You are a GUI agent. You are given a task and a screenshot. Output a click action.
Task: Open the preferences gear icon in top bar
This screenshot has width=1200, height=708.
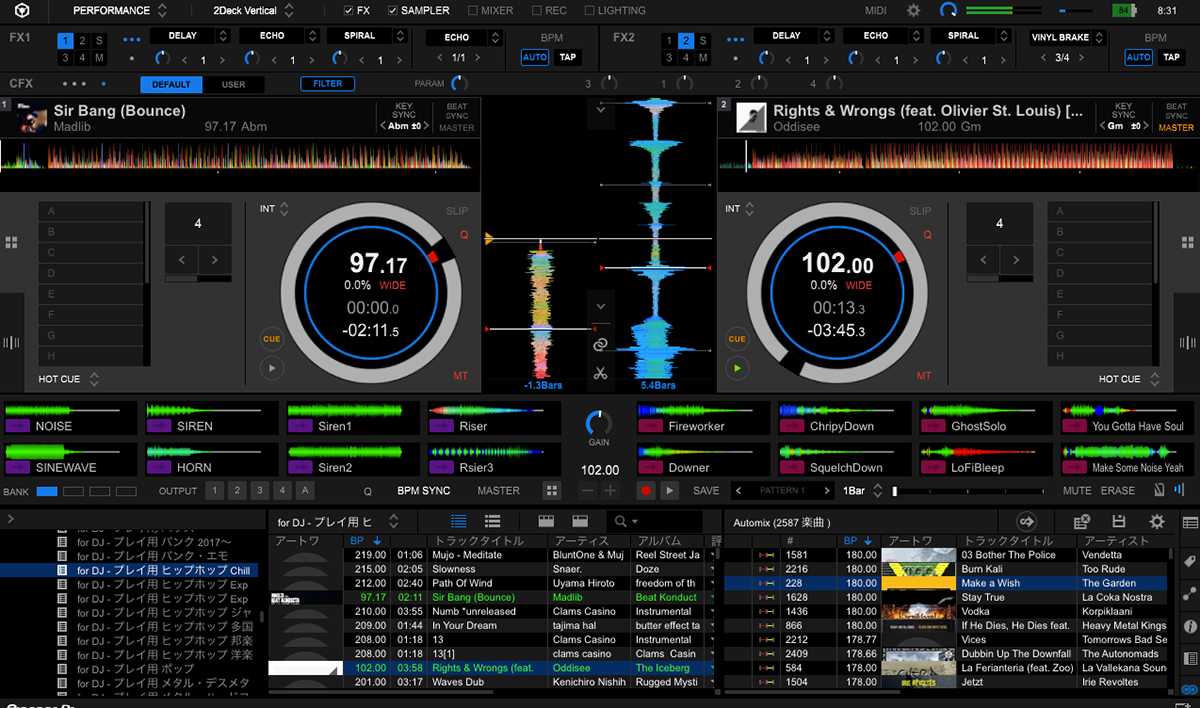[x=913, y=10]
